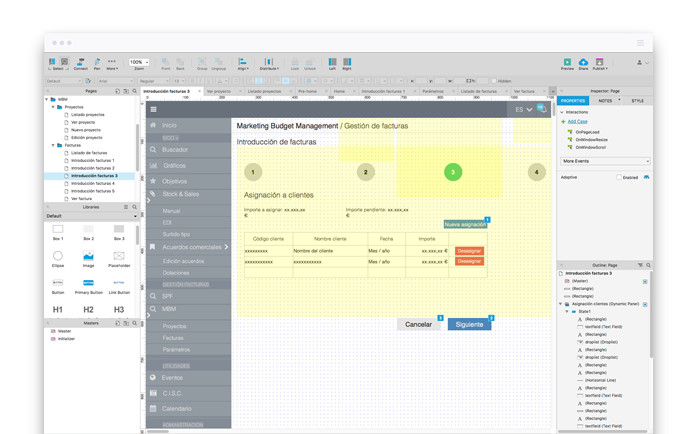Select the Connect tool in toolbar

coord(80,62)
